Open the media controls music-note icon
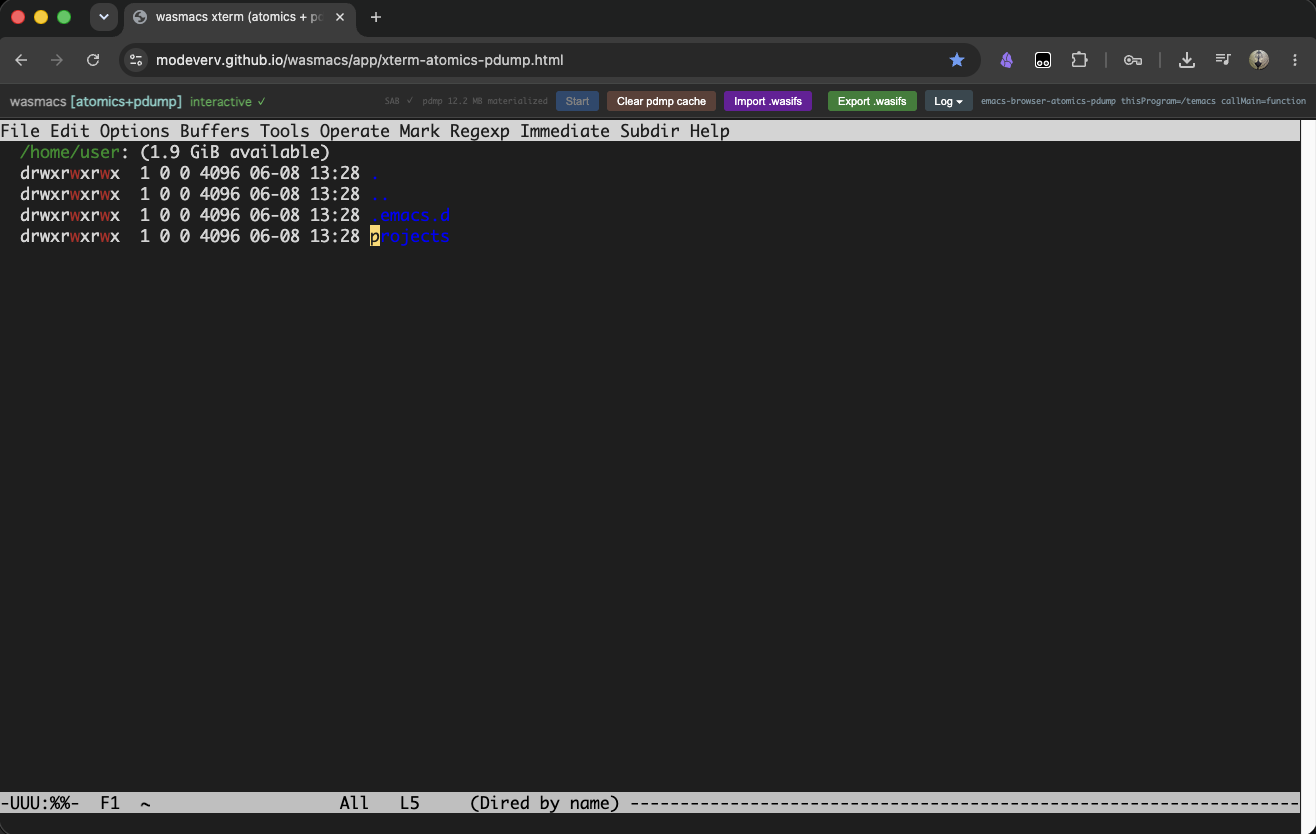 pyautogui.click(x=1223, y=60)
